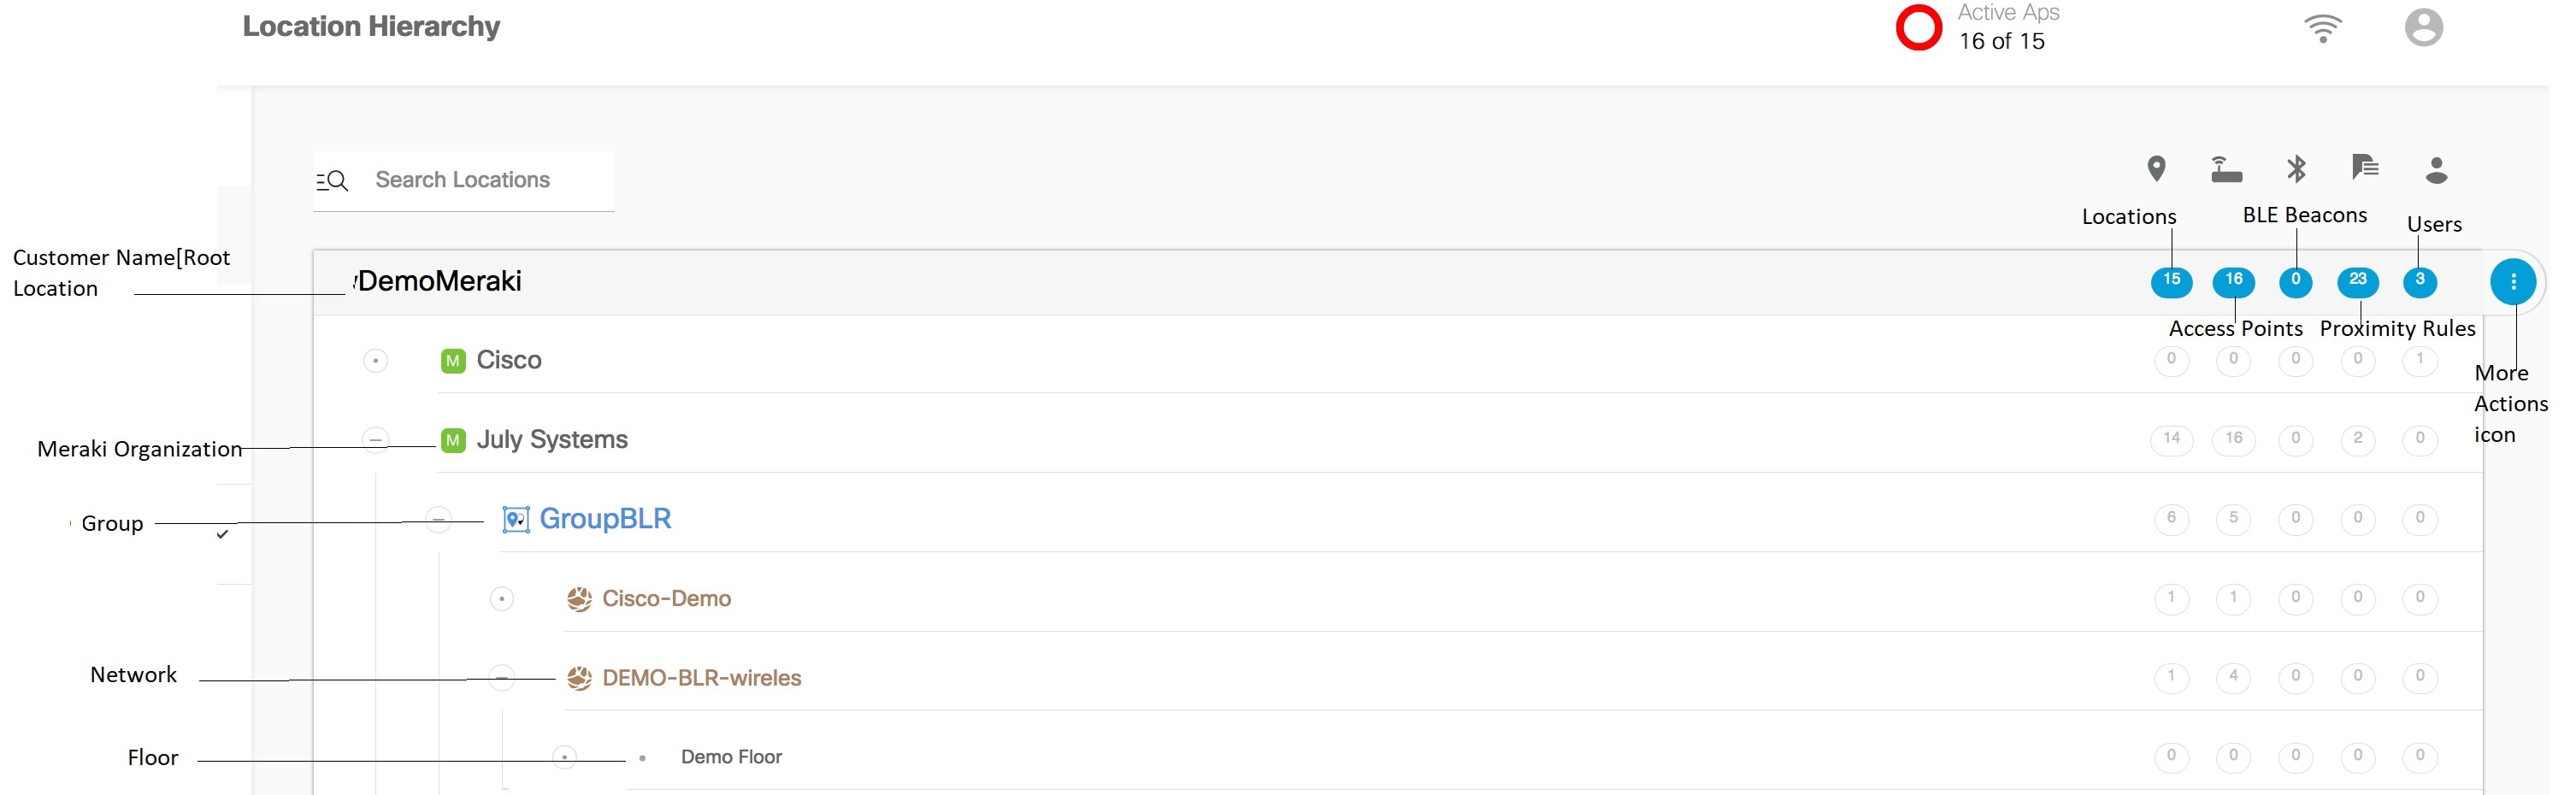Click the Proximity Rules icon
The image size is (2576, 795).
2364,167
